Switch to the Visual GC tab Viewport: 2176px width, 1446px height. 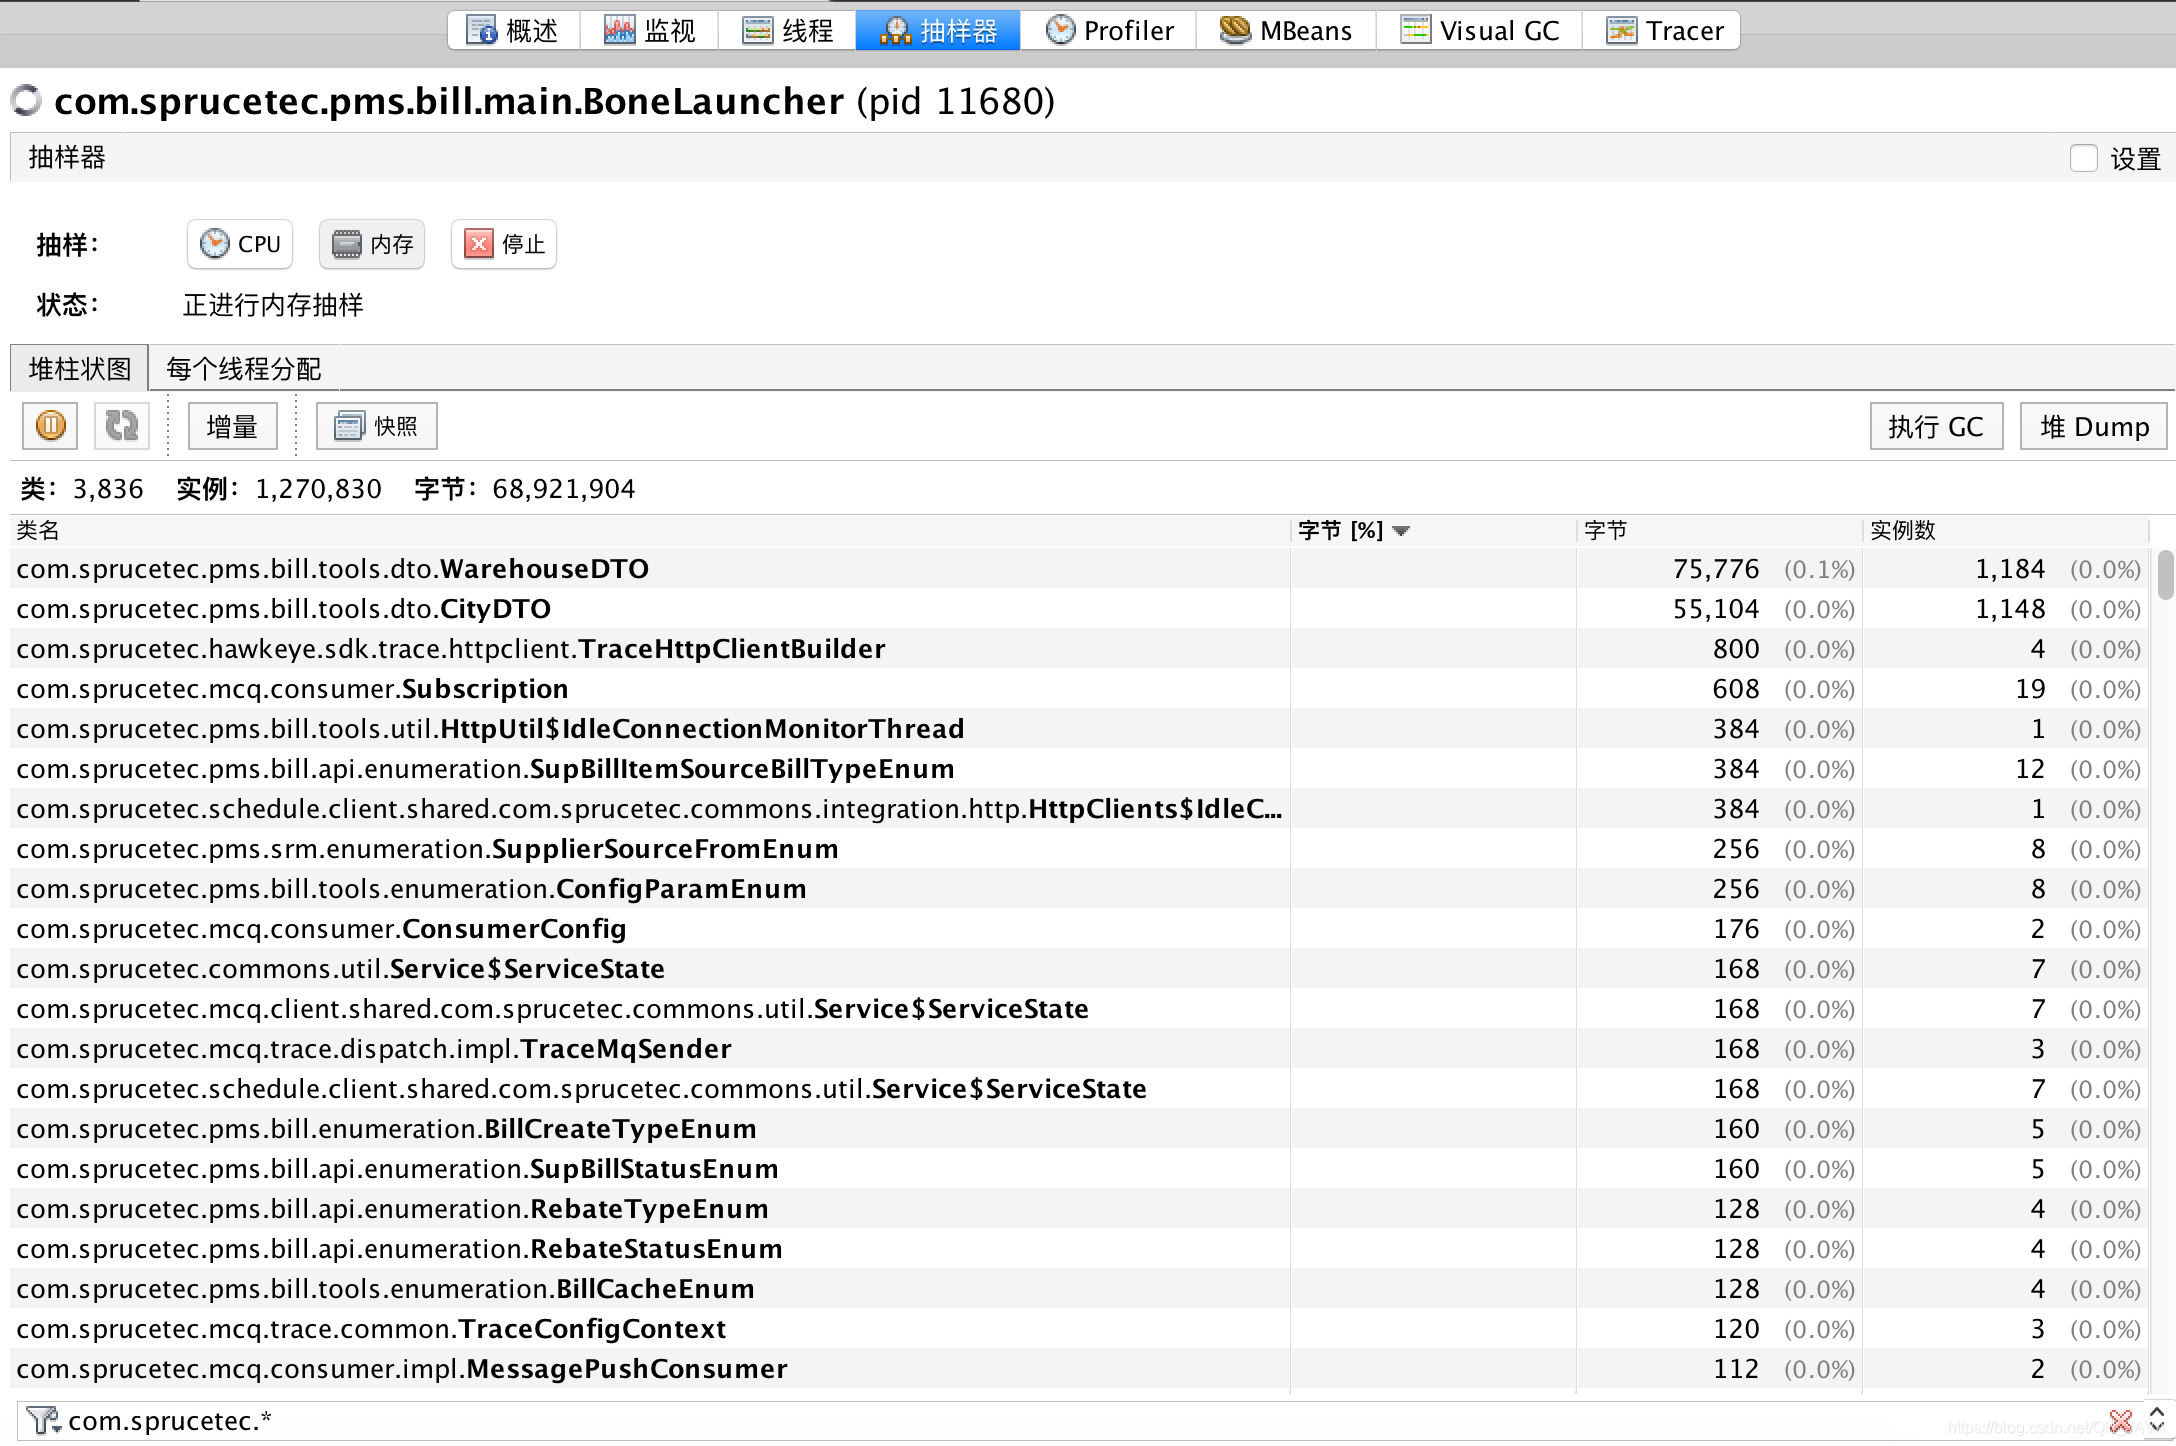[1480, 31]
